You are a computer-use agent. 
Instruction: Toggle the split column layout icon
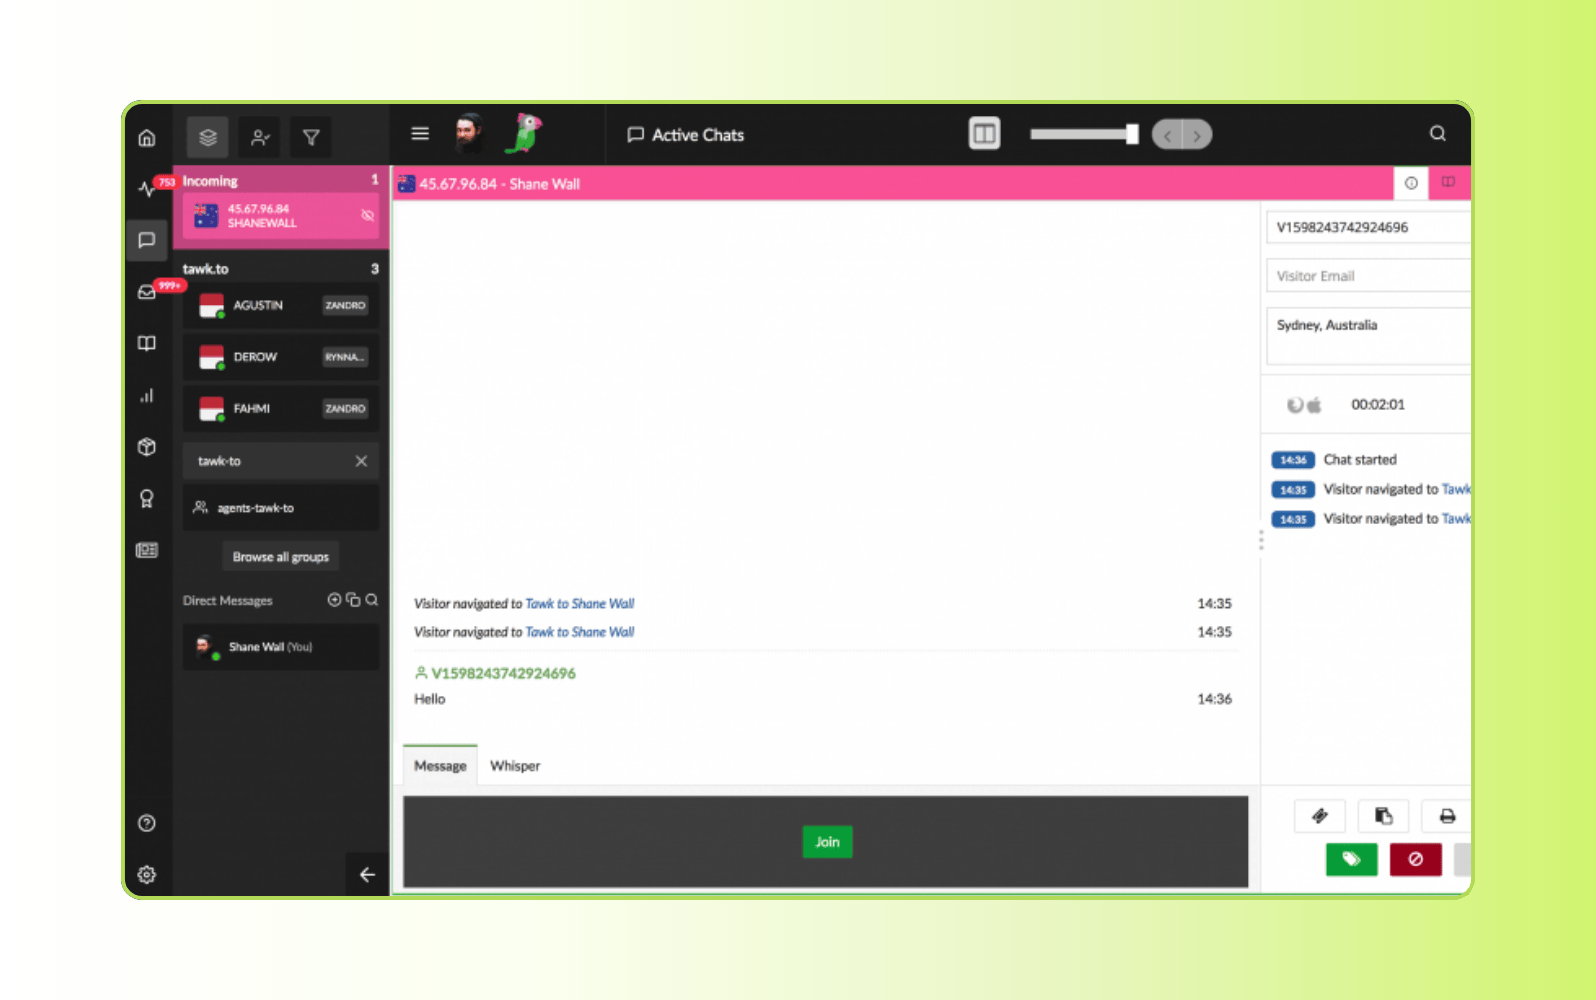tap(985, 133)
